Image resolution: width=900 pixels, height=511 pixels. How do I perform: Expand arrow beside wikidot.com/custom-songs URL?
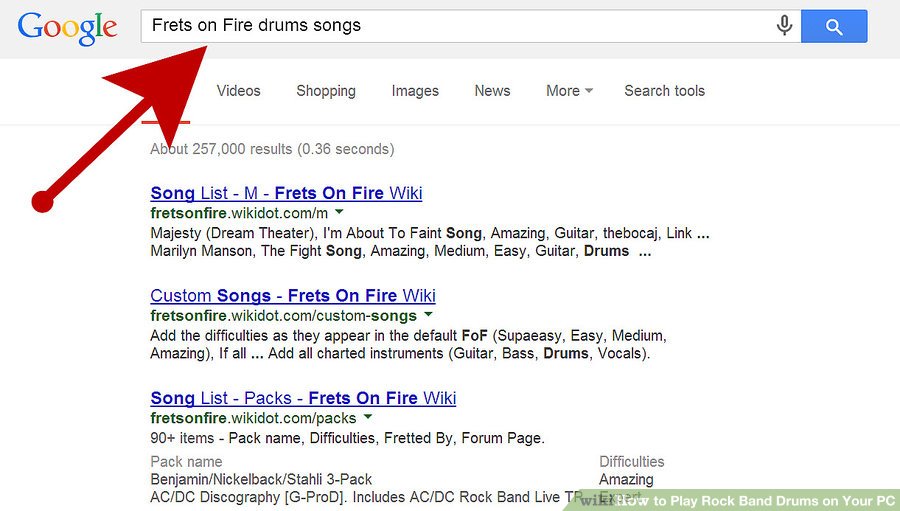click(x=428, y=315)
